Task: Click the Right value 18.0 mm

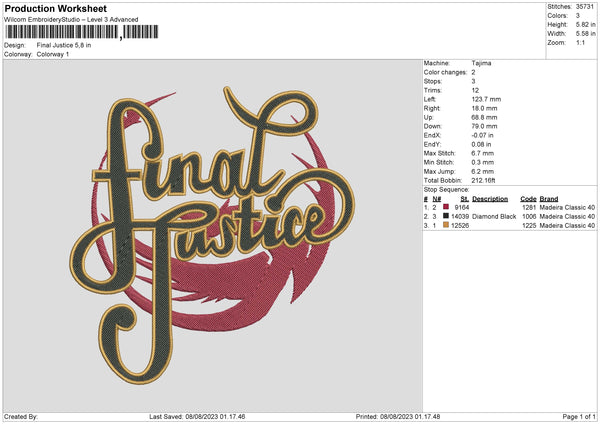Action: 484,108
